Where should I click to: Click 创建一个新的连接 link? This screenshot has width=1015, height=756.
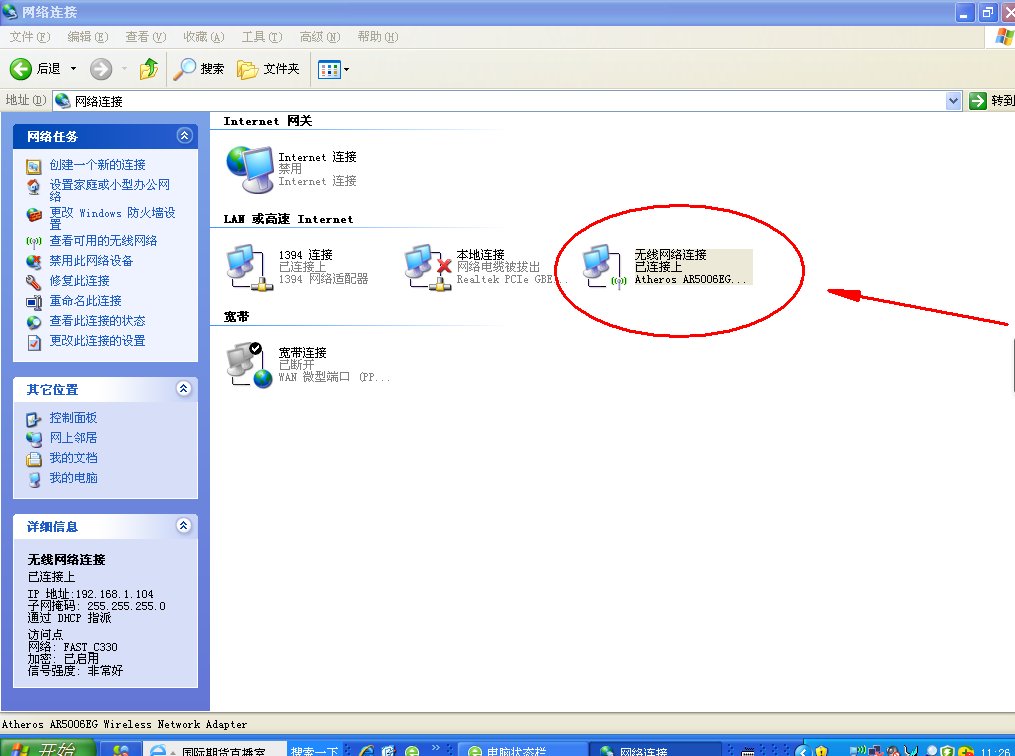pos(97,165)
